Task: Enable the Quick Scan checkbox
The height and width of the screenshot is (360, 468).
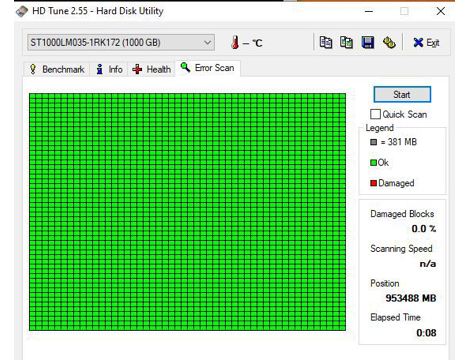Action: pyautogui.click(x=375, y=114)
